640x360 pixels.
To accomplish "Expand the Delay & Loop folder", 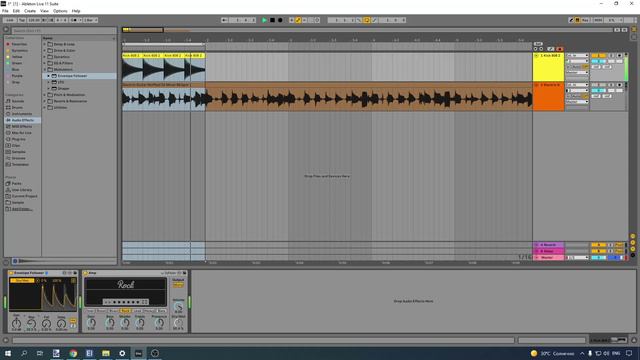I will pyautogui.click(x=45, y=44).
